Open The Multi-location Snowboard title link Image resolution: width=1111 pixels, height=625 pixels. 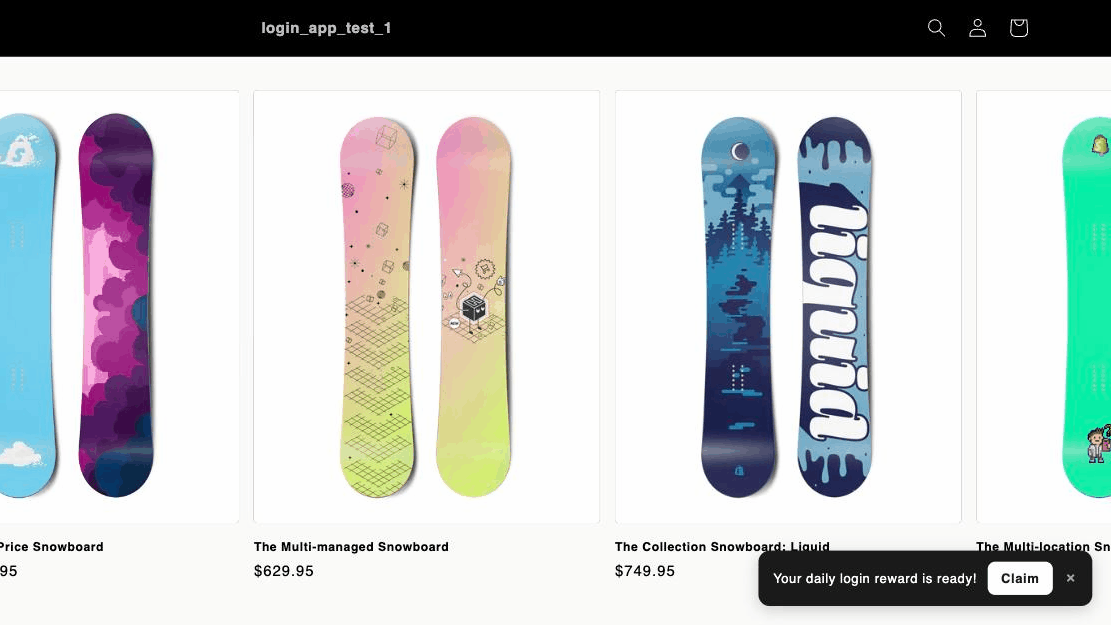click(x=1043, y=546)
